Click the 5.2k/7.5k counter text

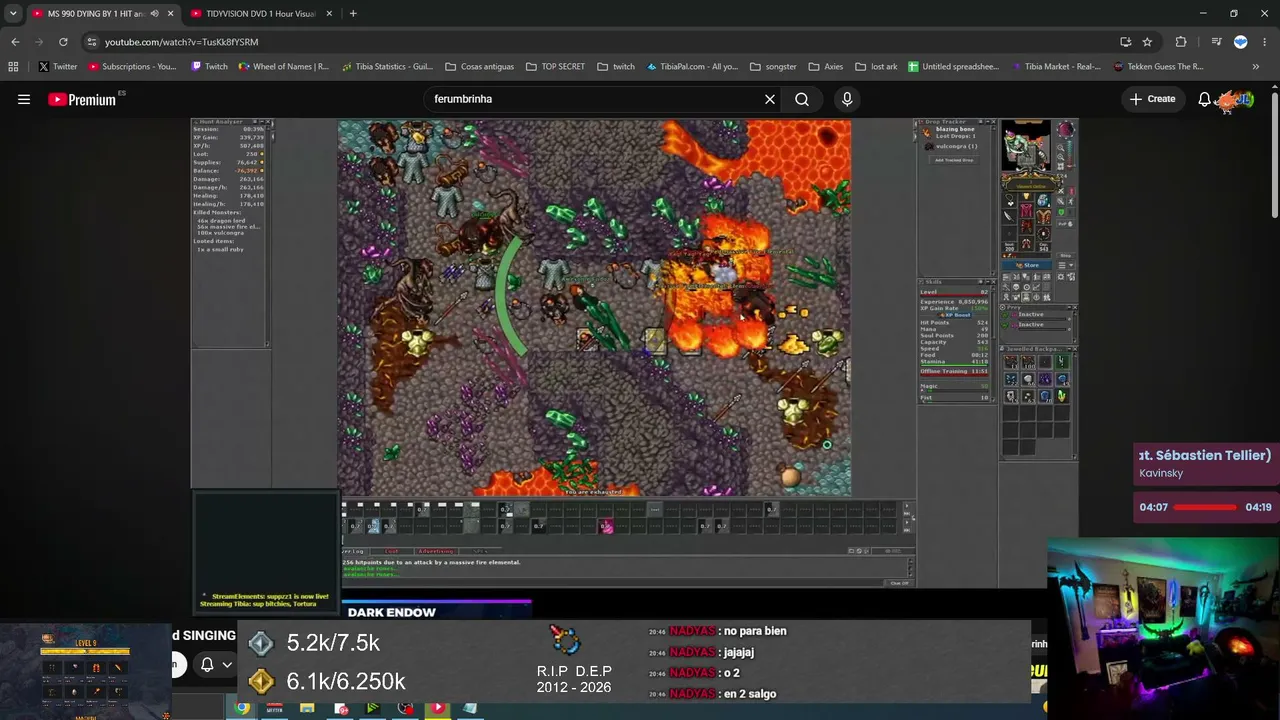pos(333,642)
